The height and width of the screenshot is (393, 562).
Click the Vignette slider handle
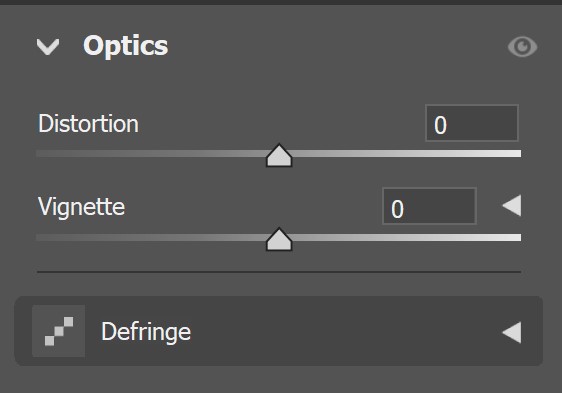point(279,240)
